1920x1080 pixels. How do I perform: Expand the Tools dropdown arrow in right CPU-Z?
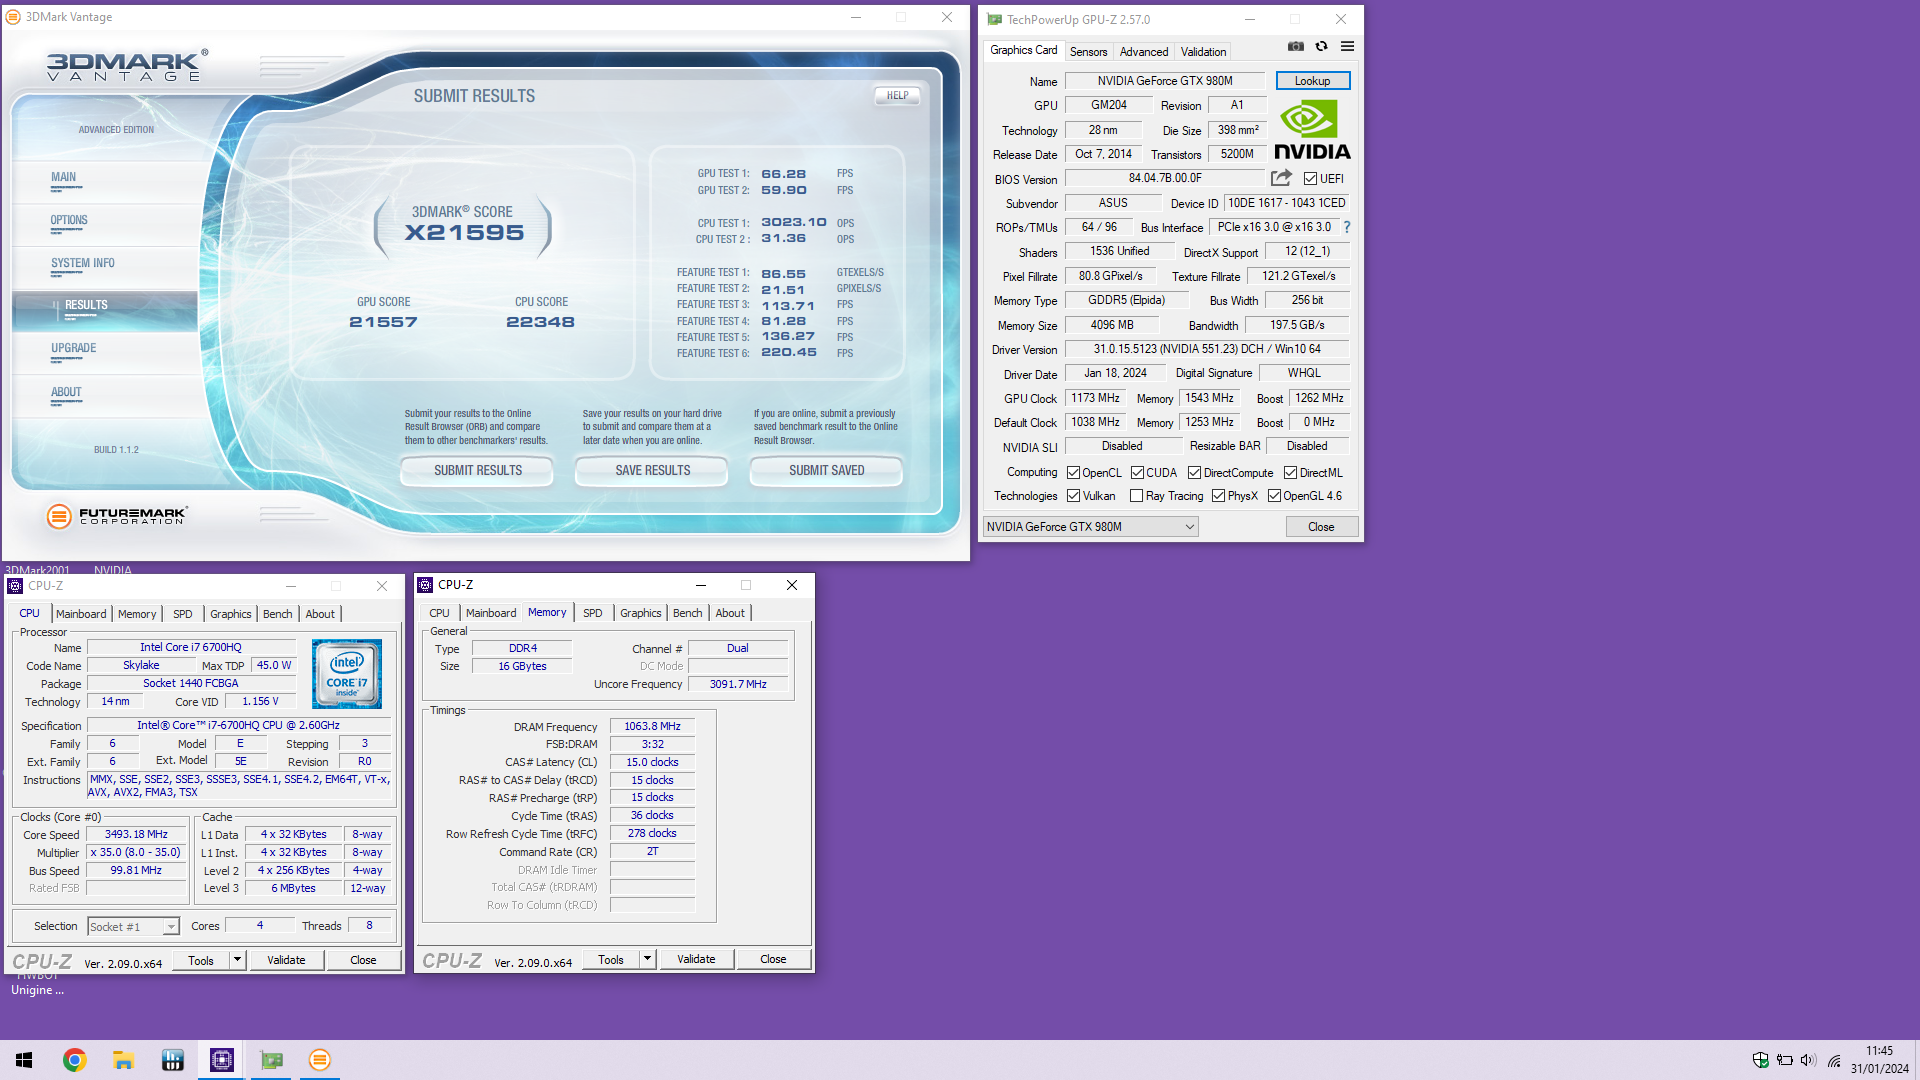[x=647, y=959]
